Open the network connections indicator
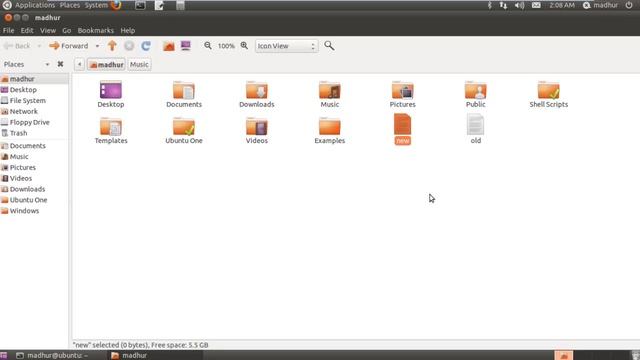 [x=503, y=5]
